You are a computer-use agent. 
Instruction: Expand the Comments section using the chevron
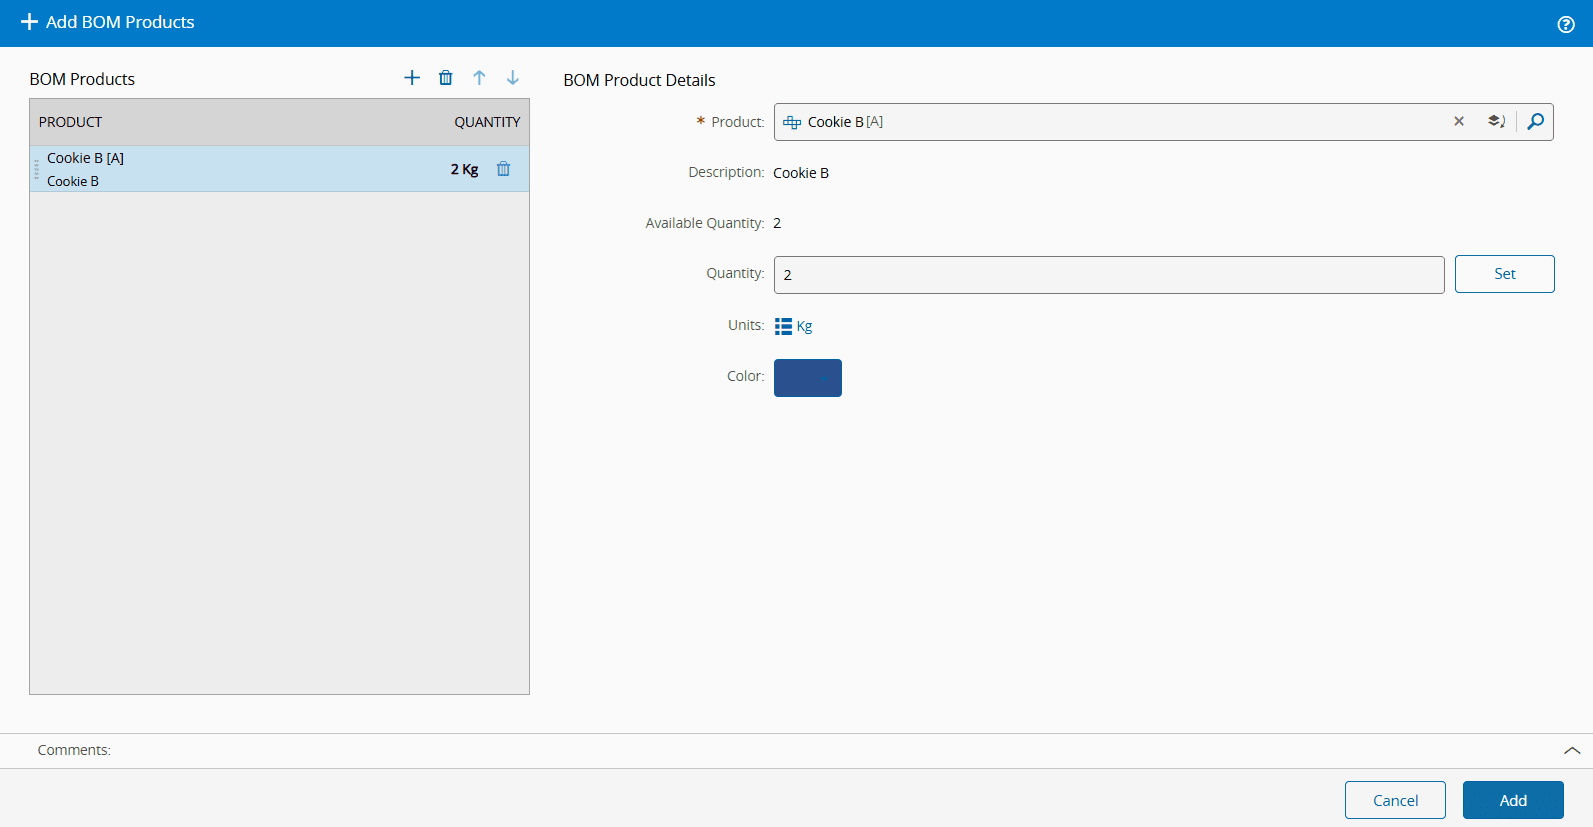(x=1572, y=751)
